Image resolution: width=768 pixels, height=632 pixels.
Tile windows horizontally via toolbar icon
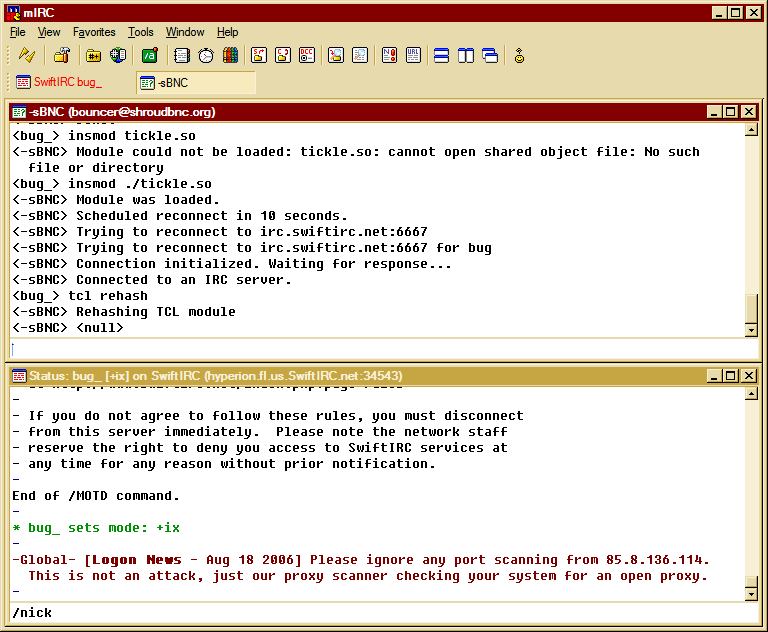pos(441,55)
